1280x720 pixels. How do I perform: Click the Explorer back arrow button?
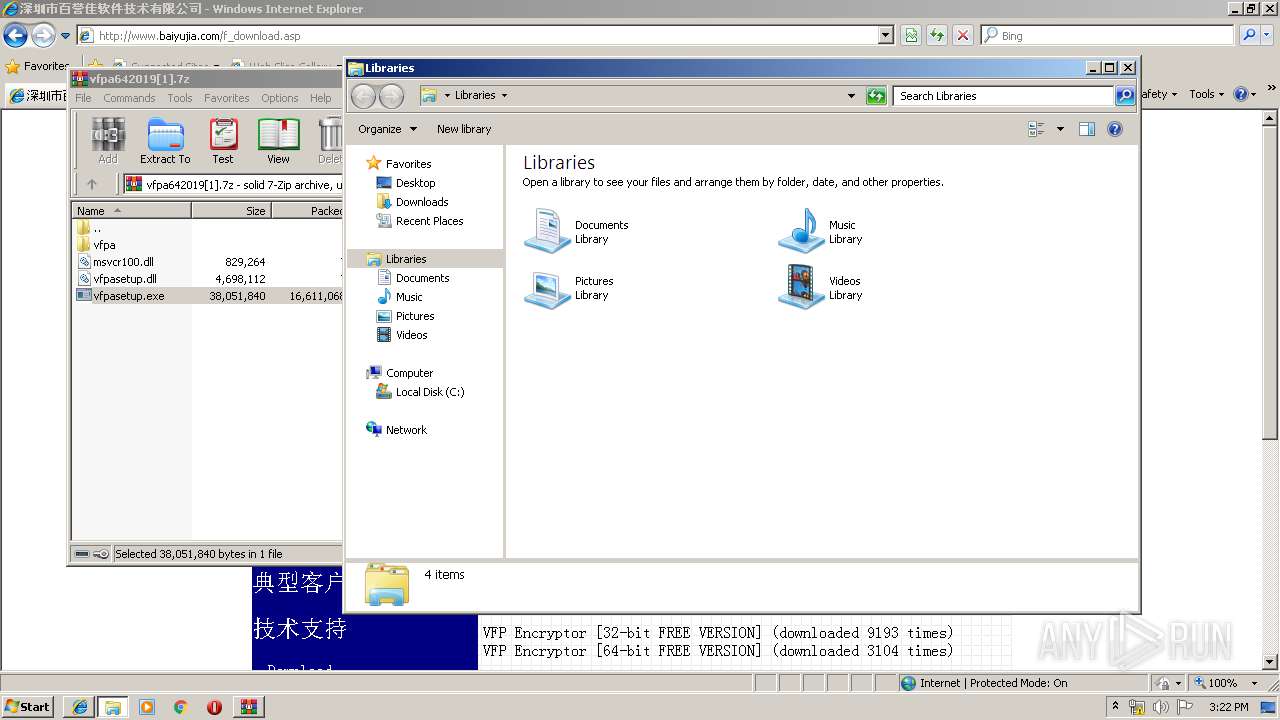[x=363, y=96]
